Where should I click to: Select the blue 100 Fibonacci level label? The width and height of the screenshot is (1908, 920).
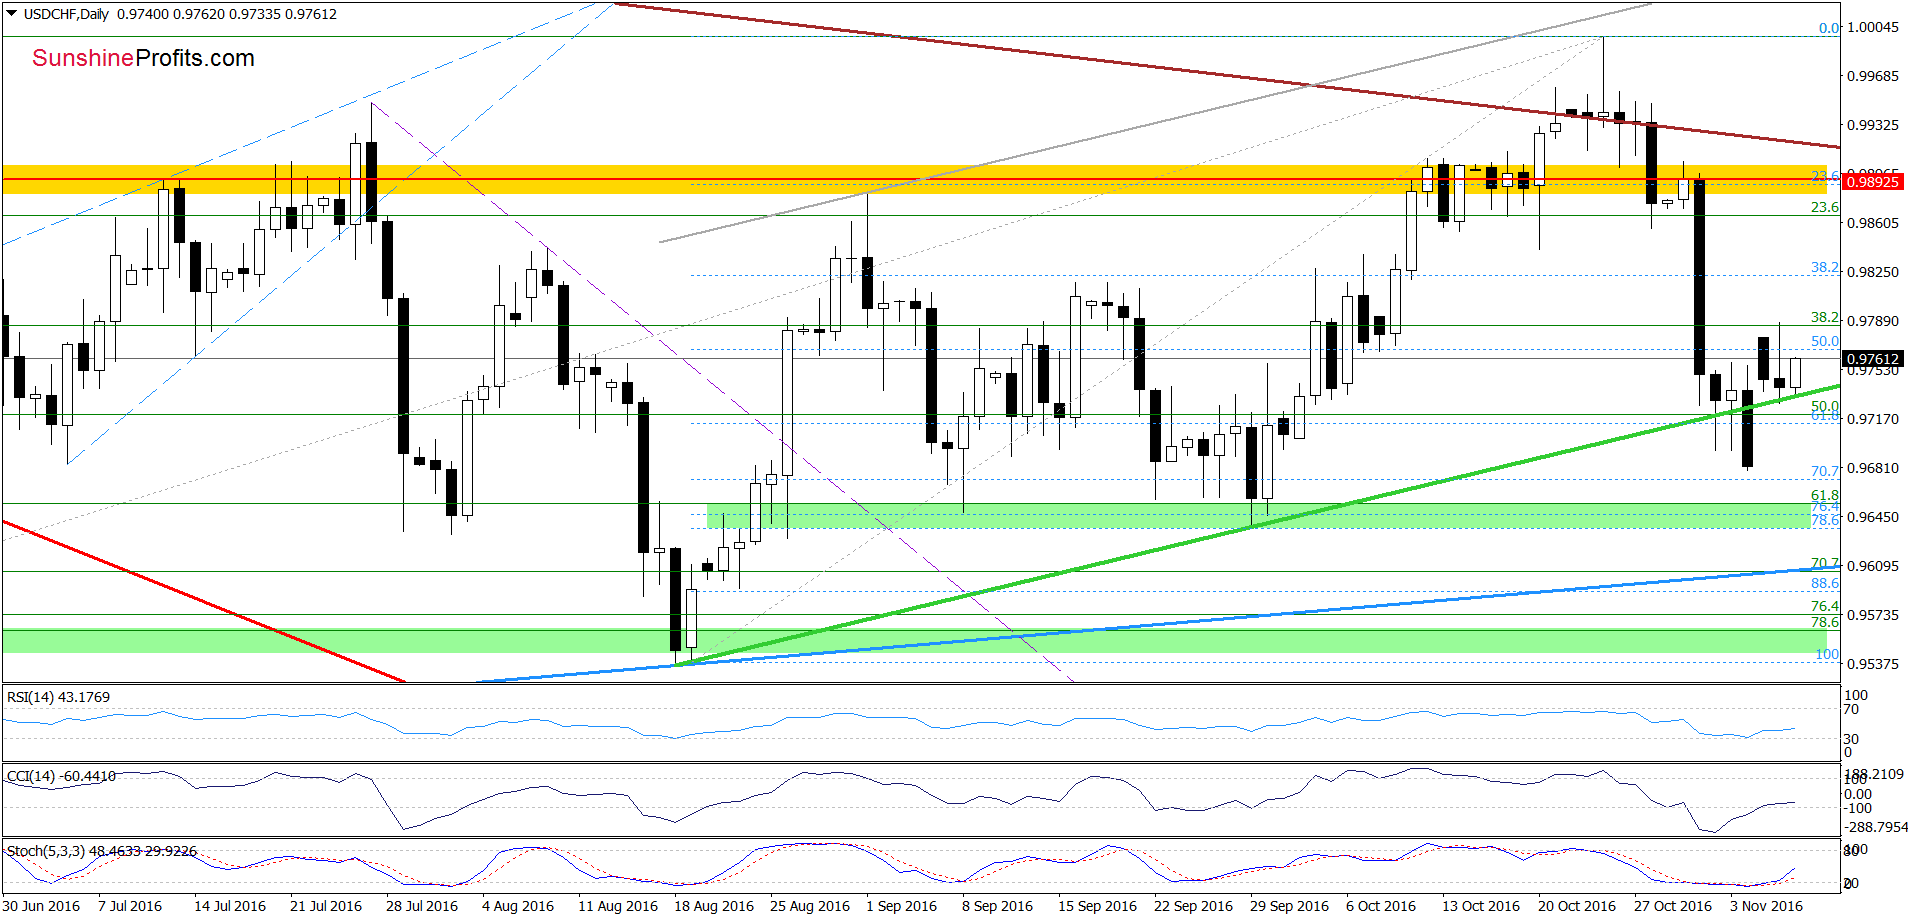pyautogui.click(x=1827, y=654)
